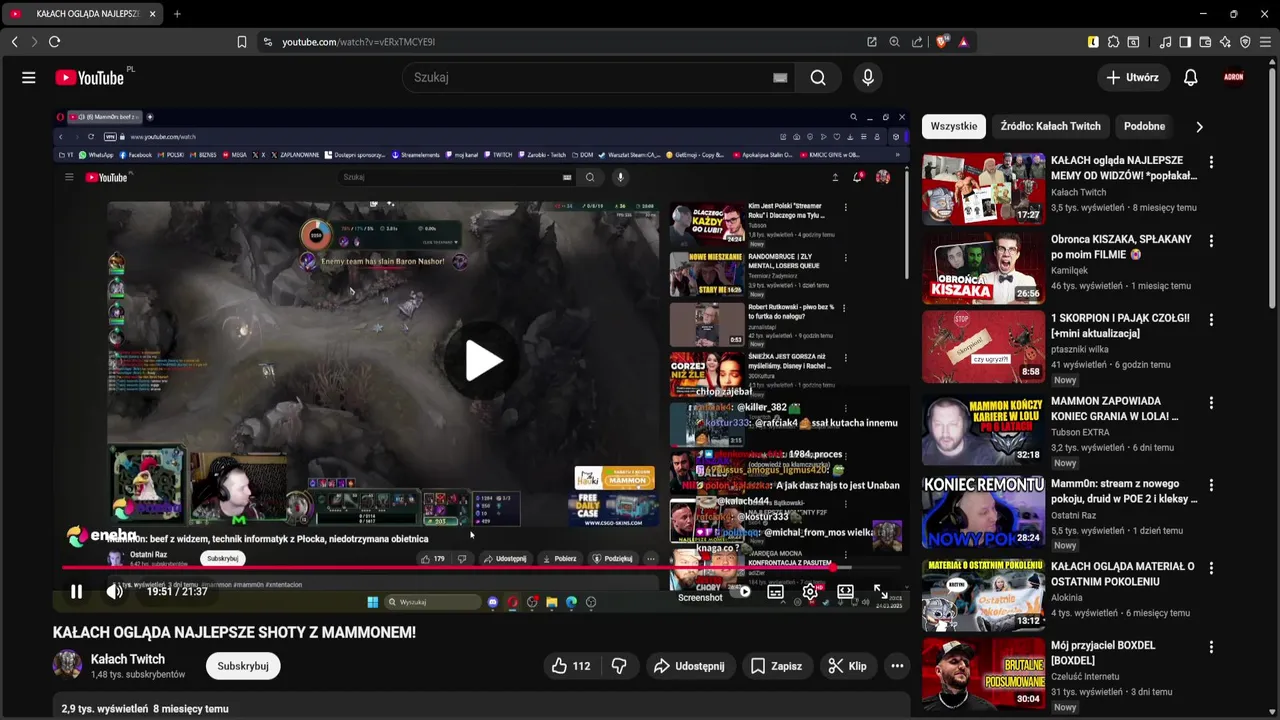Open the page zoom magnifier in address bar

click(x=894, y=42)
